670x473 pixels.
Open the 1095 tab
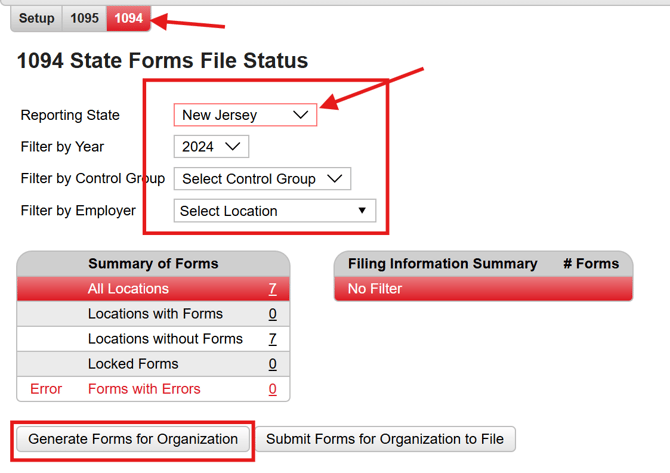85,18
